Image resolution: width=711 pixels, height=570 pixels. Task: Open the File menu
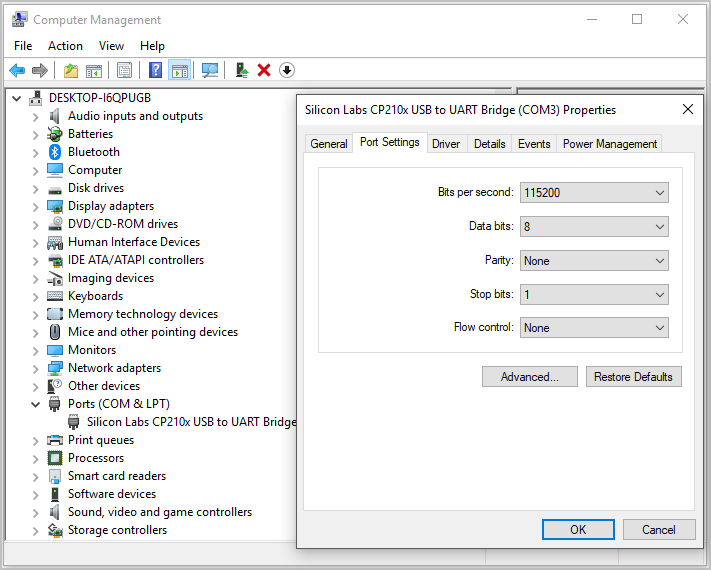pos(23,46)
